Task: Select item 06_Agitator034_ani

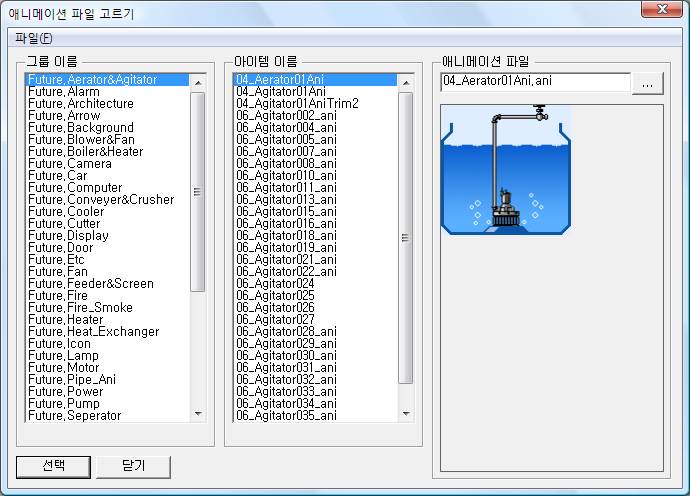Action: pos(316,404)
